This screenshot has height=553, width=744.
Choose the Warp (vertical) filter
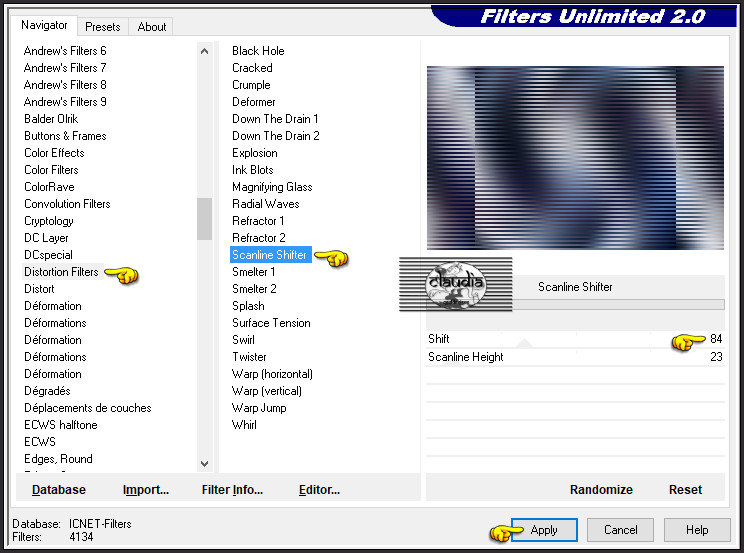click(267, 391)
